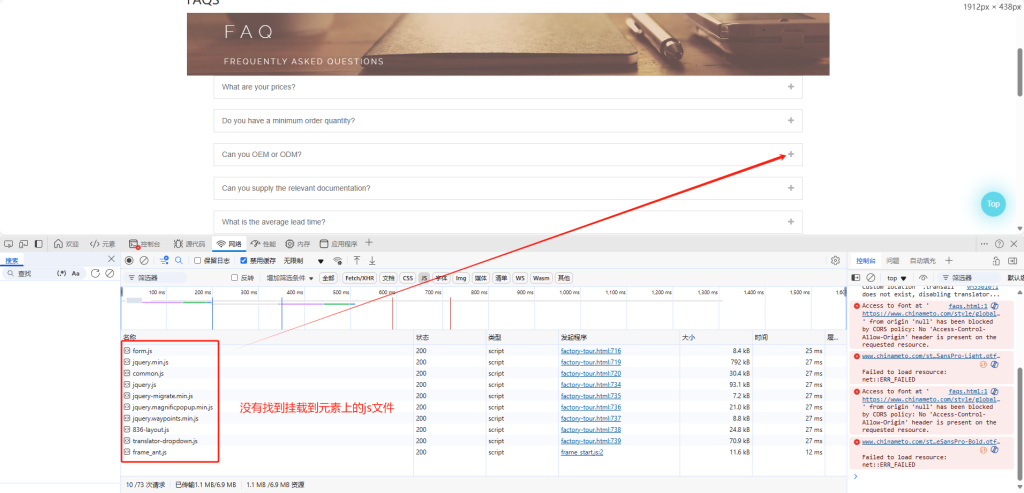Expand the console prompt chevron at bottom
This screenshot has width=1024, height=493.
pos(856,476)
